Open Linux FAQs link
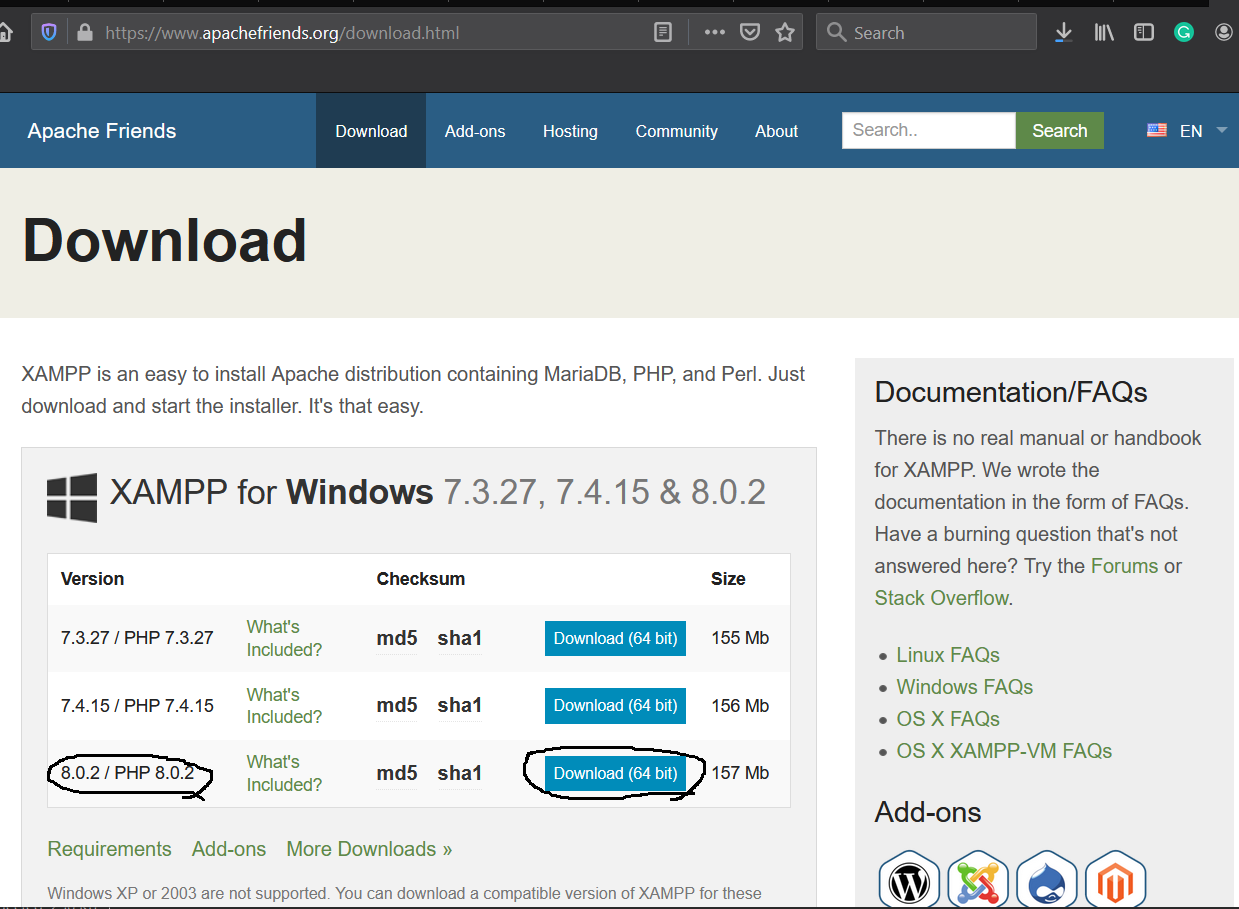Screen dimensions: 1239x909 [948, 655]
